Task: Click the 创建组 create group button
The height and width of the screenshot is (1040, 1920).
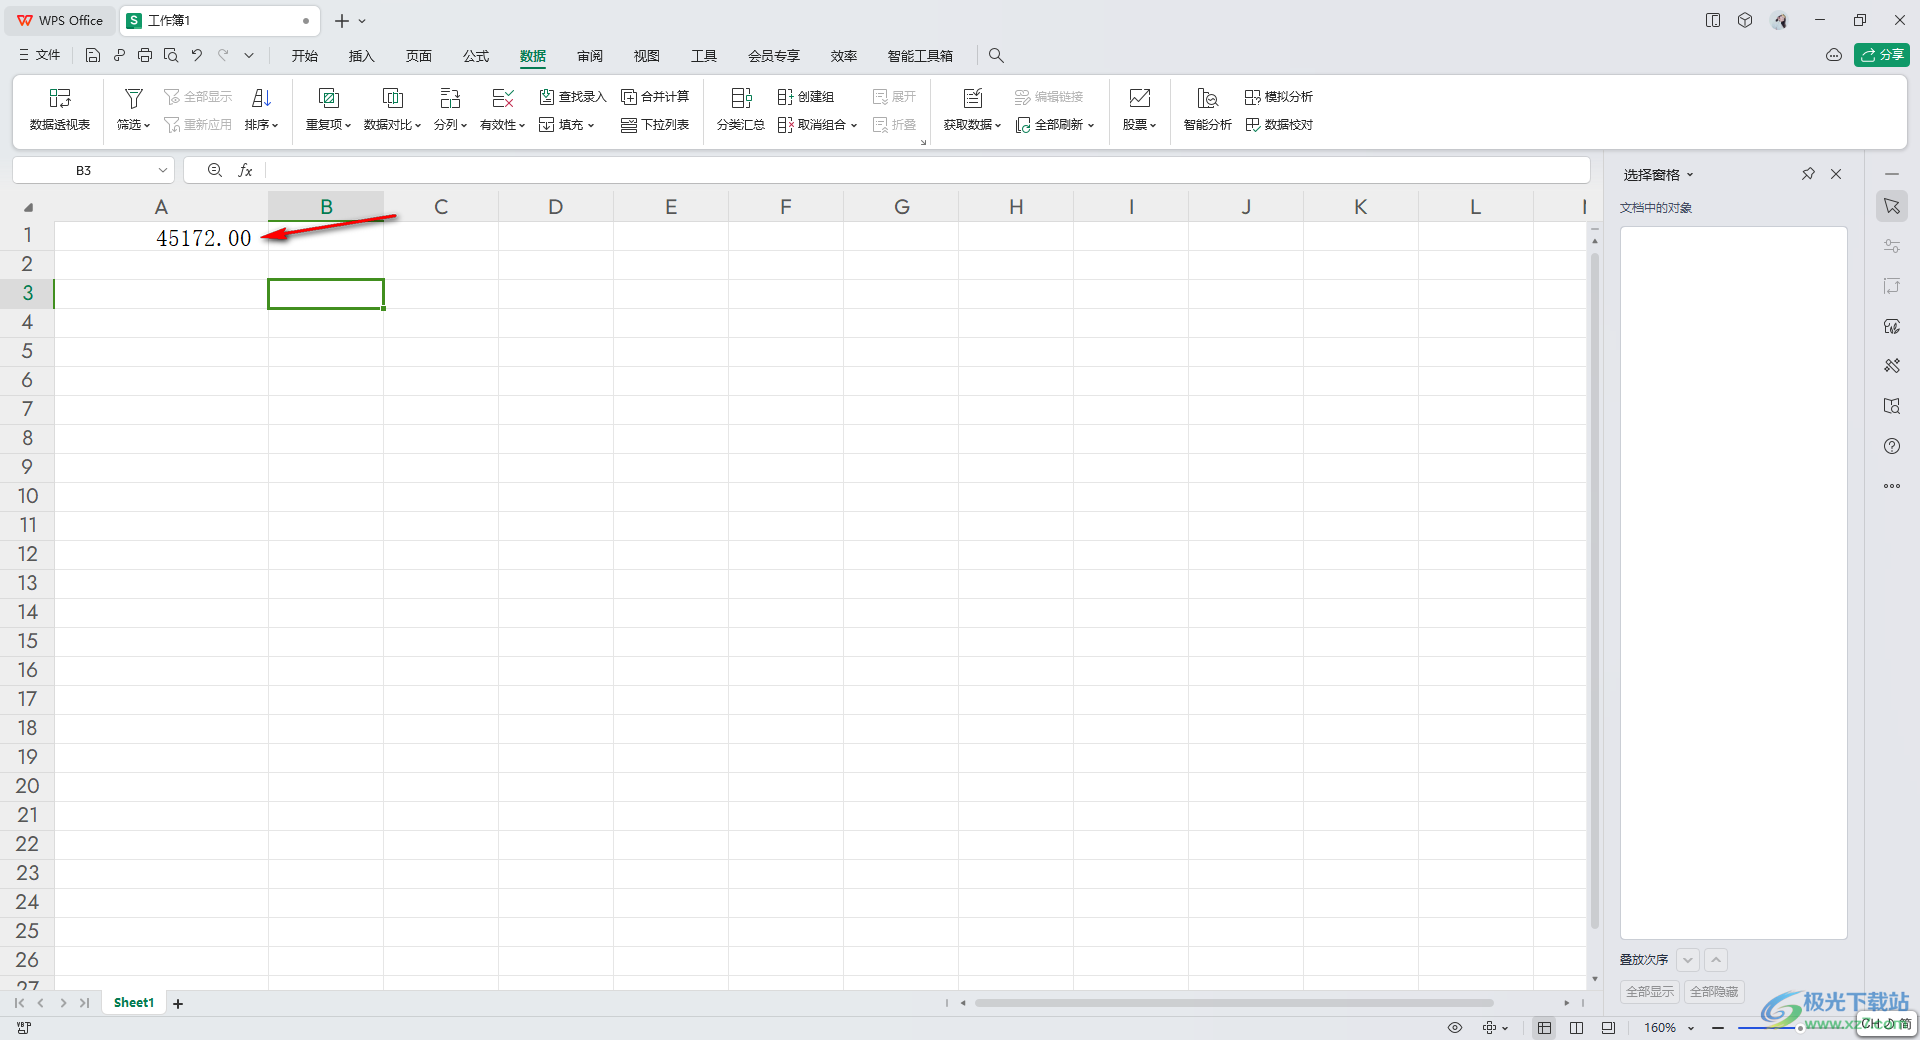Action: [806, 97]
